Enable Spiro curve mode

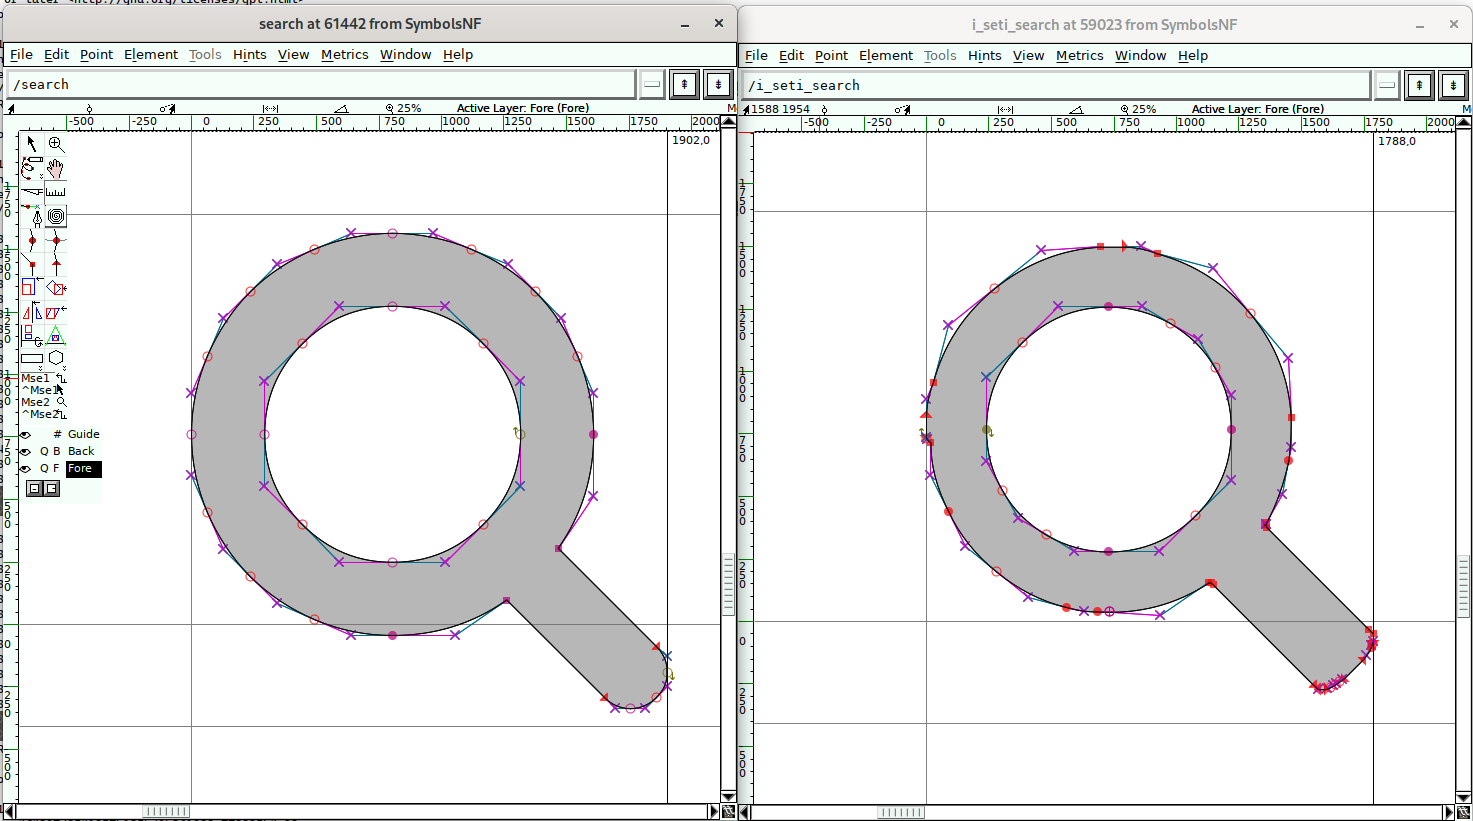coord(56,216)
